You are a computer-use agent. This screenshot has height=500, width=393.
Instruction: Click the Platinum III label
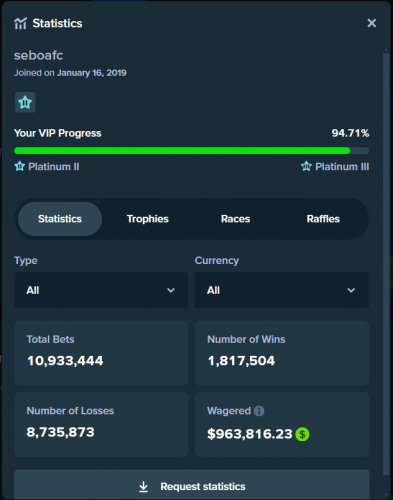click(x=342, y=166)
